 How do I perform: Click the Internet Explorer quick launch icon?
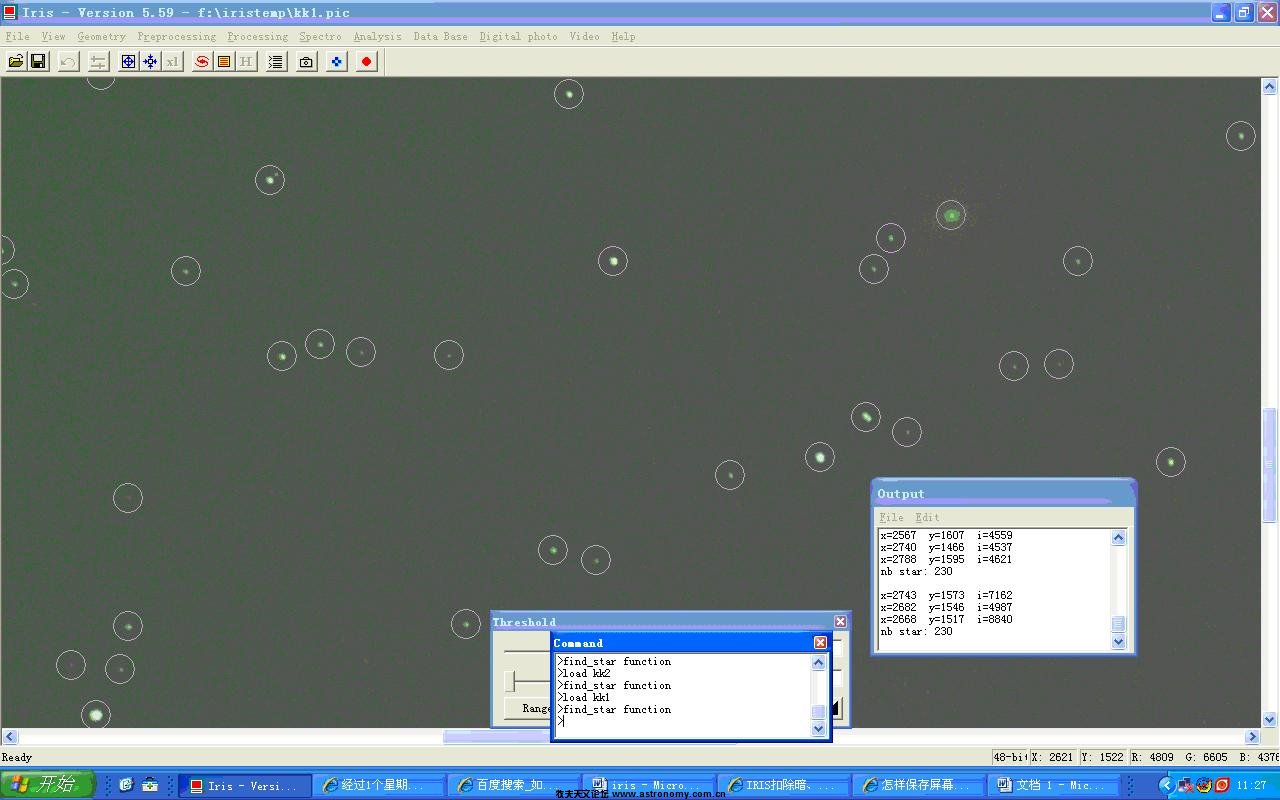click(126, 785)
